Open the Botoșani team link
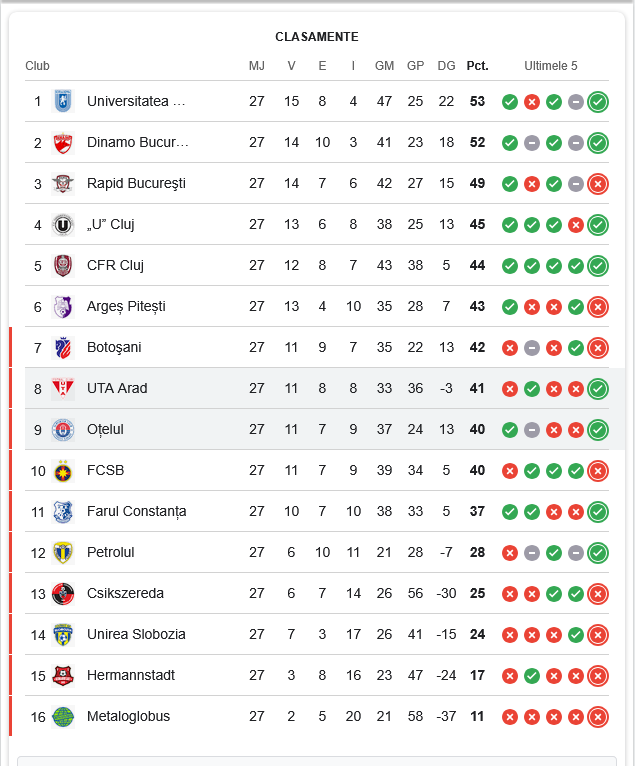Image resolution: width=635 pixels, height=766 pixels. pos(114,347)
